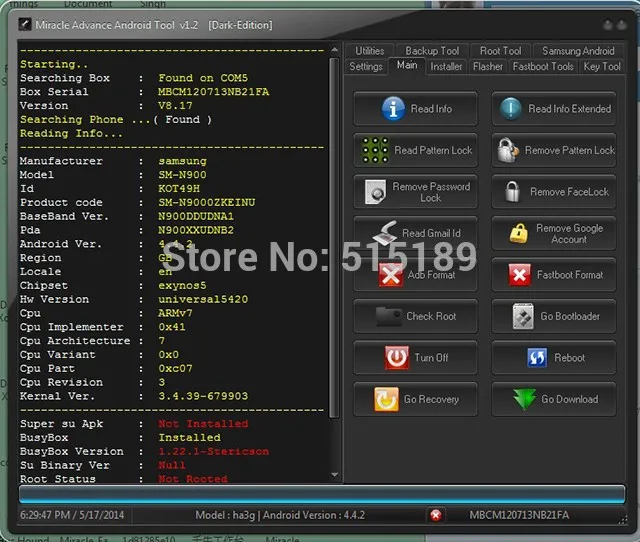Click the Remove FaceLock button label
640x542 pixels.
pos(569,192)
